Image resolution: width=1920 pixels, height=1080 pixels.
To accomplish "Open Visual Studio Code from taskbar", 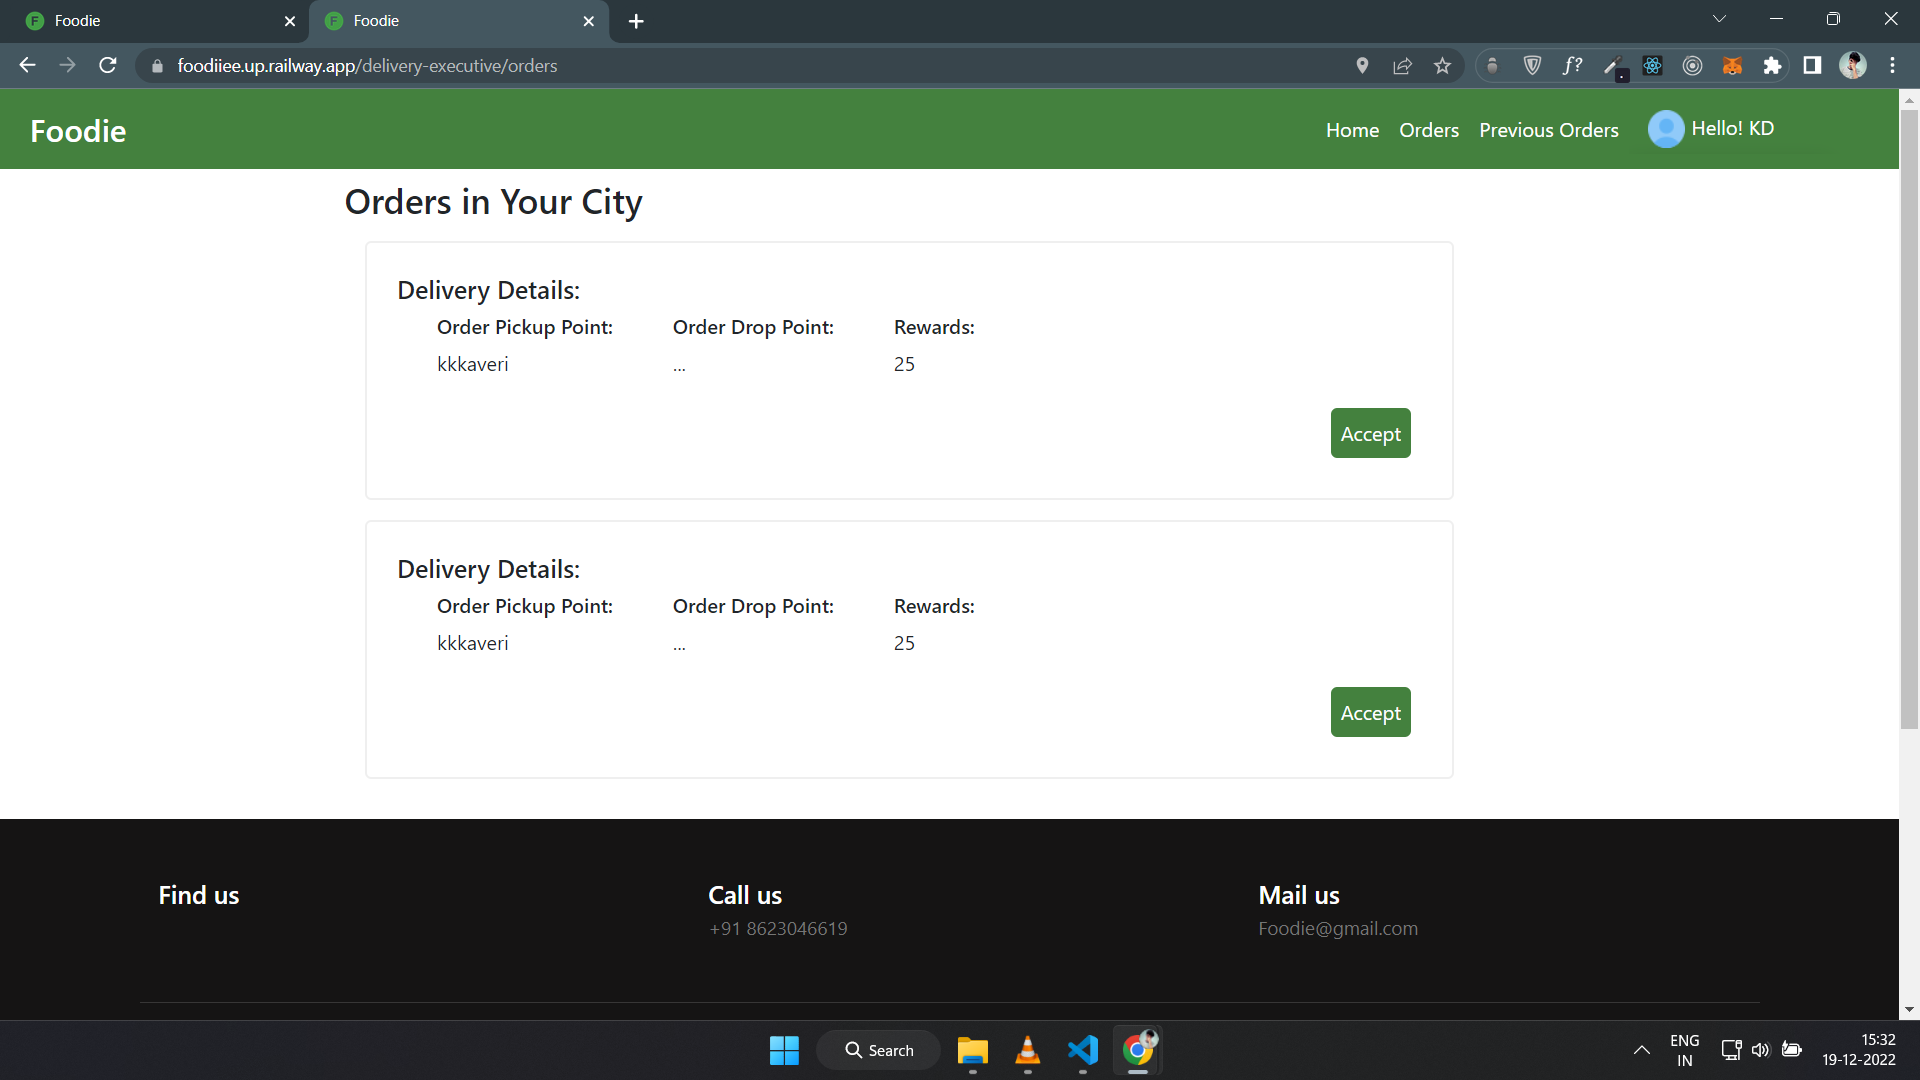I will 1082,1050.
